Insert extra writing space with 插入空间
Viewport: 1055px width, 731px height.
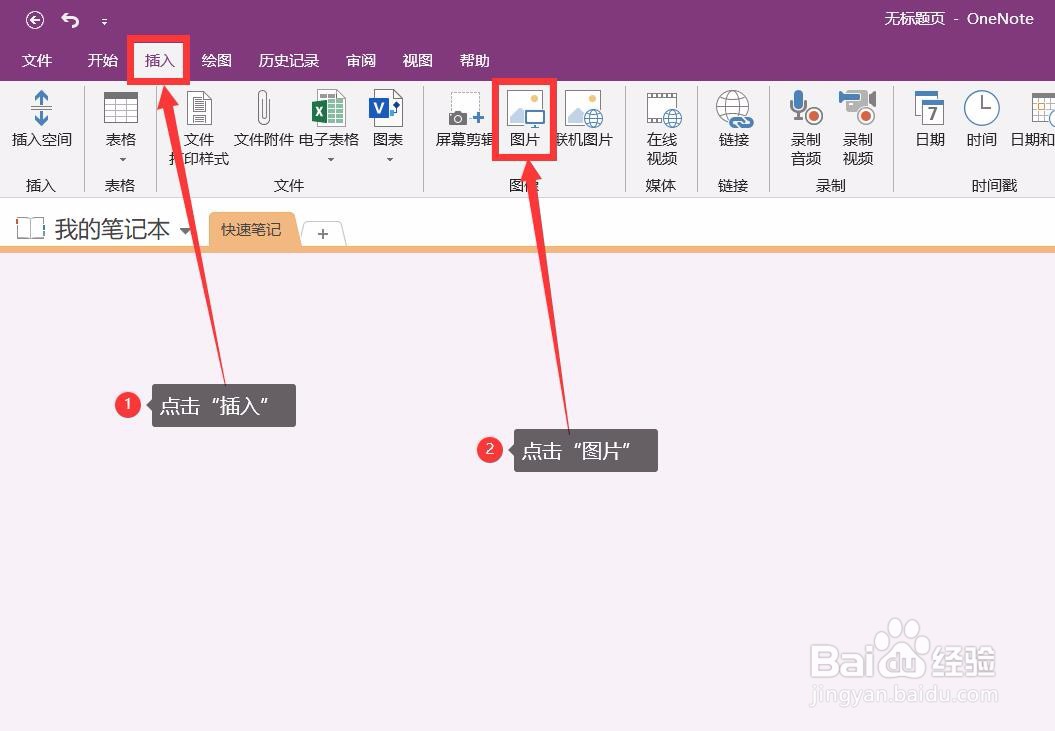coord(41,120)
